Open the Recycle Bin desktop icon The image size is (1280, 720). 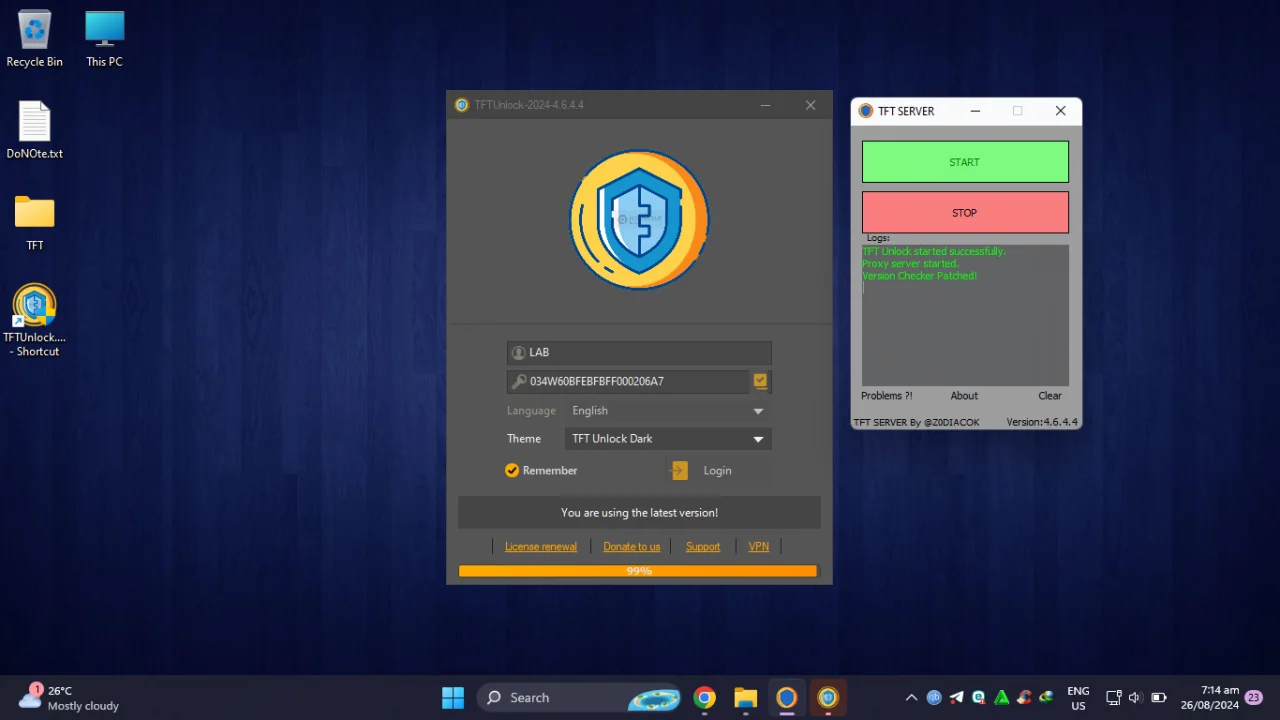34,39
